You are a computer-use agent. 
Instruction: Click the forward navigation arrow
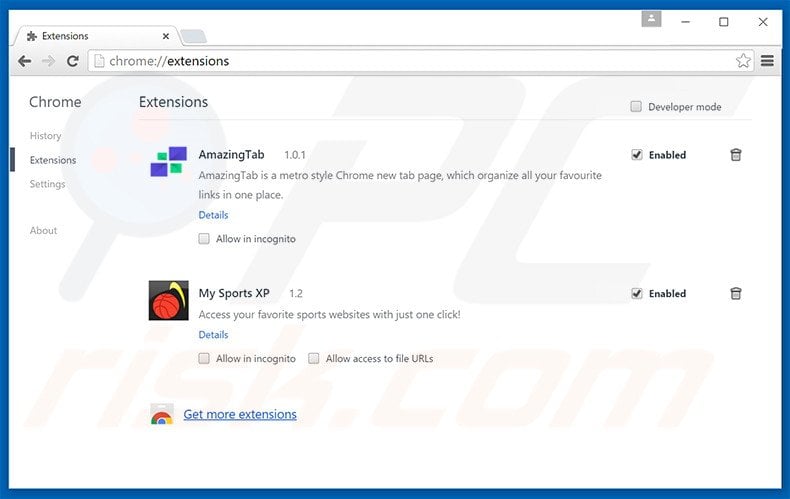coord(48,61)
